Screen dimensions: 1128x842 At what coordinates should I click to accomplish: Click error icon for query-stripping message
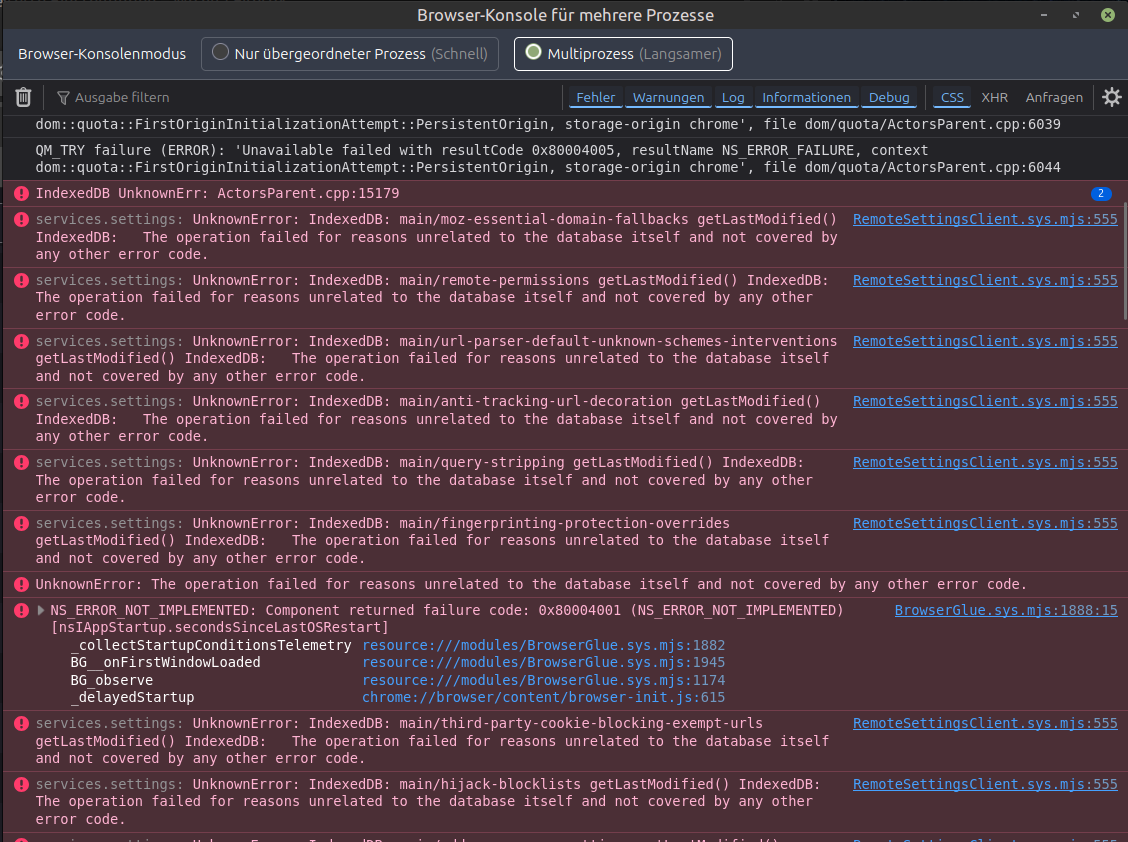click(x=22, y=463)
